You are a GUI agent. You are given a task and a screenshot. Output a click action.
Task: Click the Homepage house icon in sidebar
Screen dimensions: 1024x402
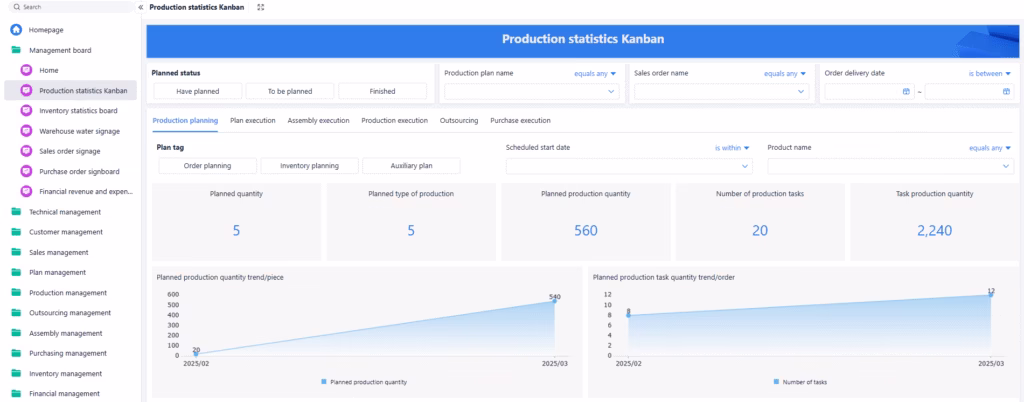pyautogui.click(x=16, y=30)
